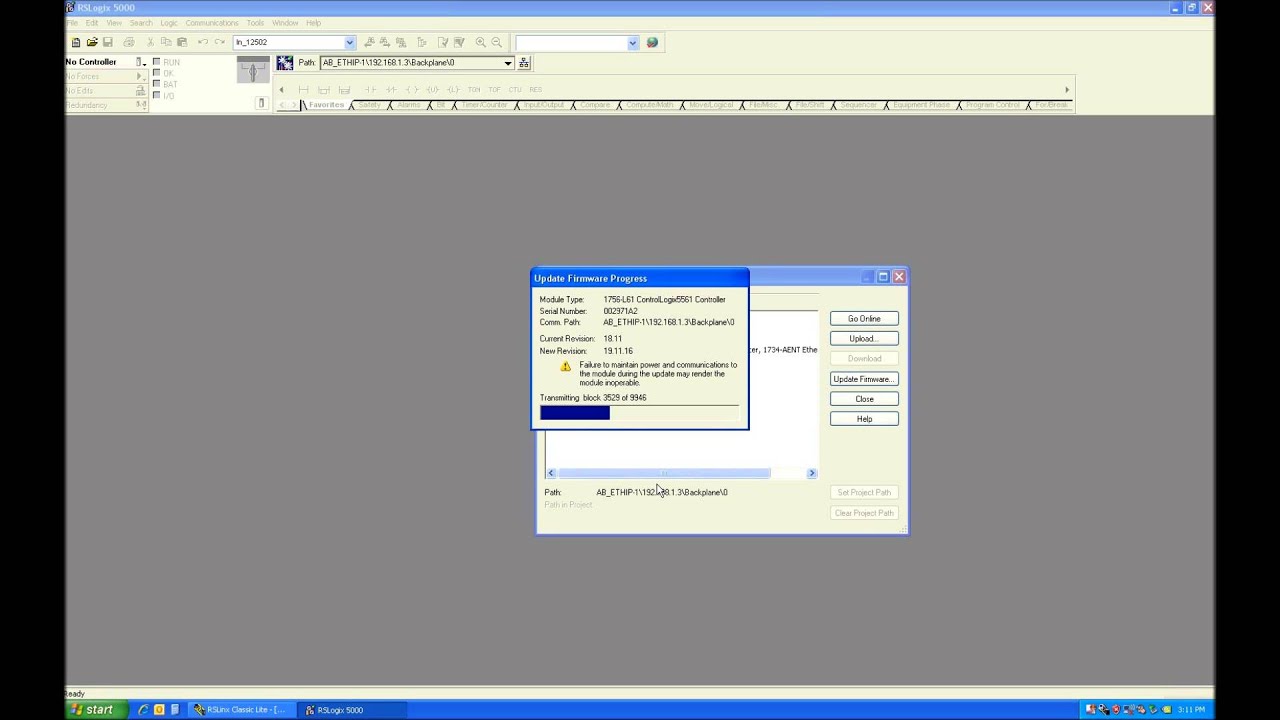Open the File menu
Screen dimensions: 1280x720
(72, 23)
